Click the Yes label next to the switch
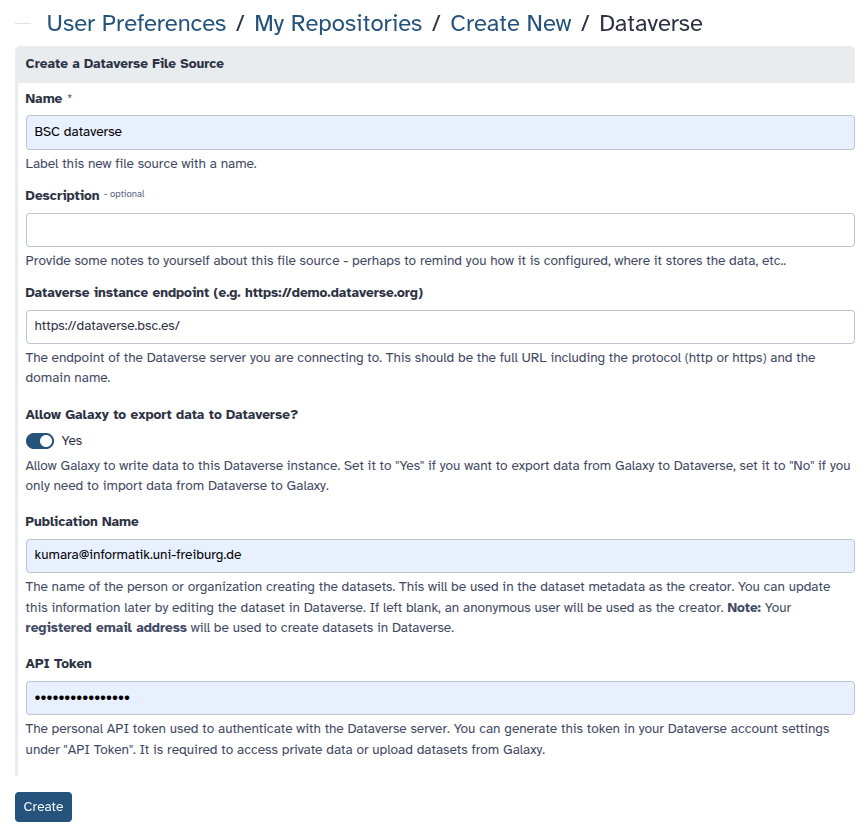866x832 pixels. pyautogui.click(x=72, y=440)
